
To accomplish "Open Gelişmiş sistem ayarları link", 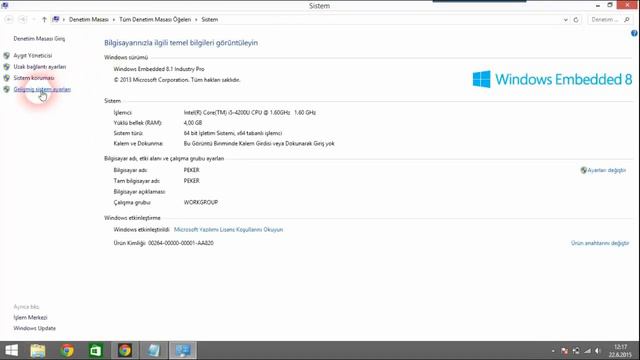I will 42,89.
